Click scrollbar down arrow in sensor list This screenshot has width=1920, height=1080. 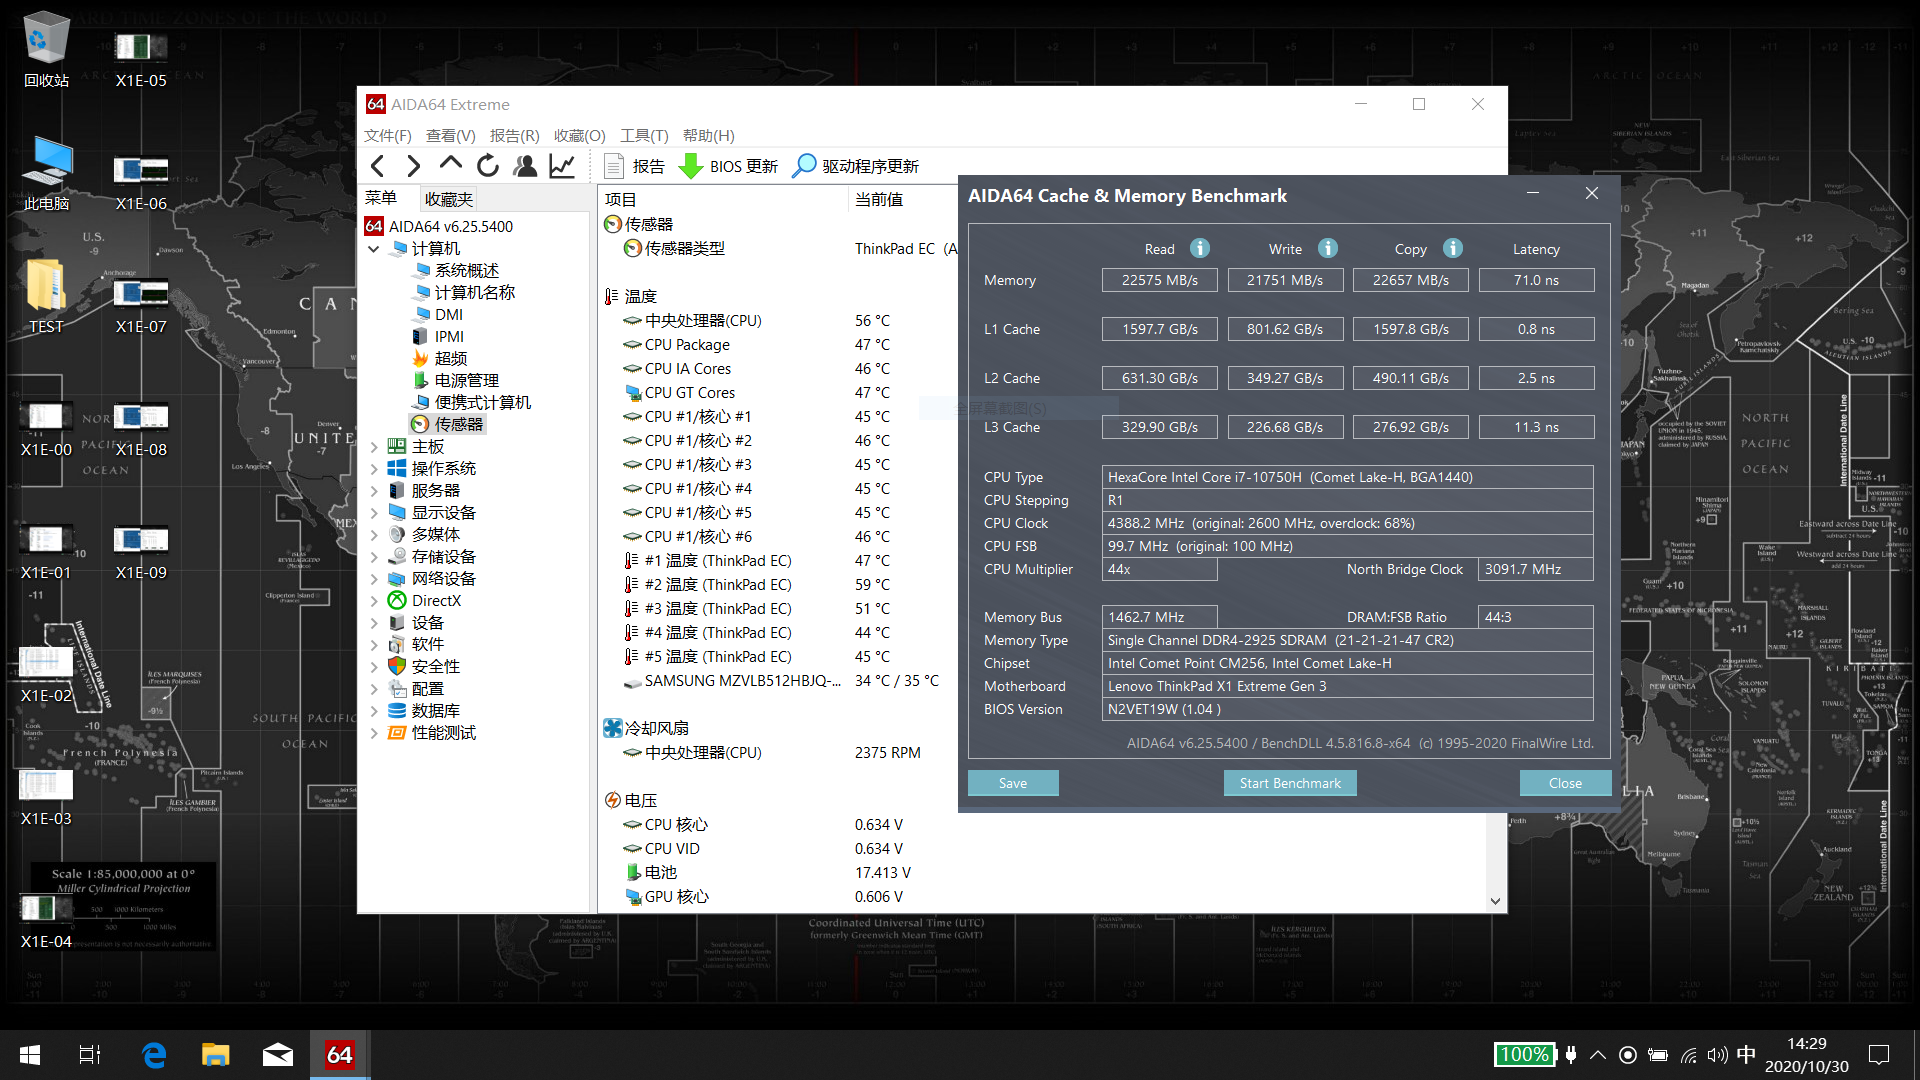point(1495,901)
